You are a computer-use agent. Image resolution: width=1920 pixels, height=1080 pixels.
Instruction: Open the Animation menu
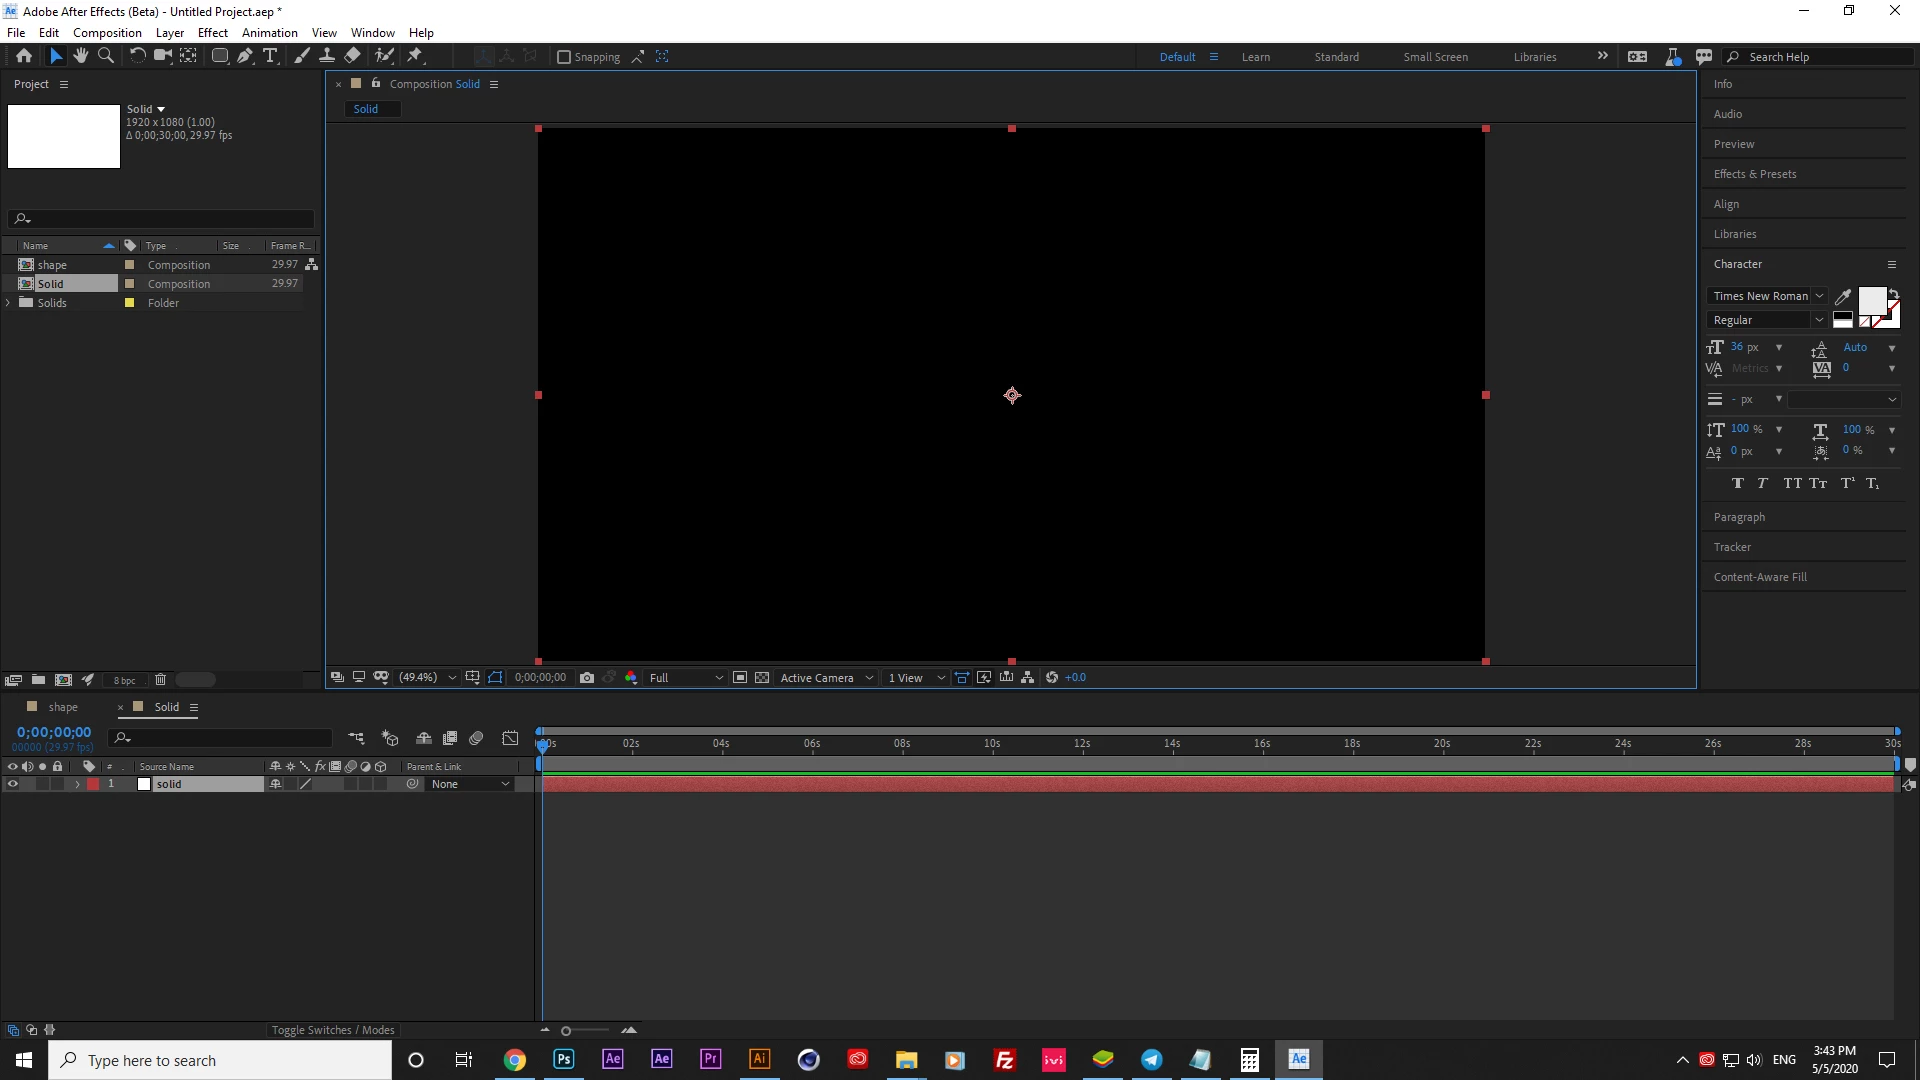coord(269,32)
